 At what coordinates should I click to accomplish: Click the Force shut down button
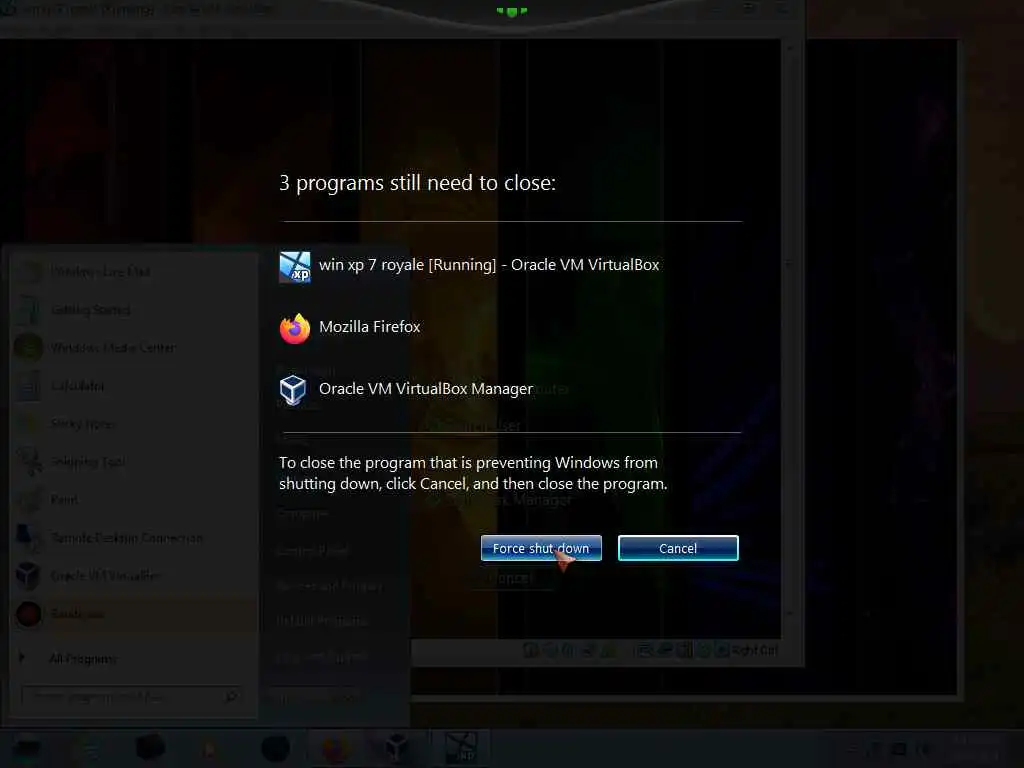click(x=541, y=548)
